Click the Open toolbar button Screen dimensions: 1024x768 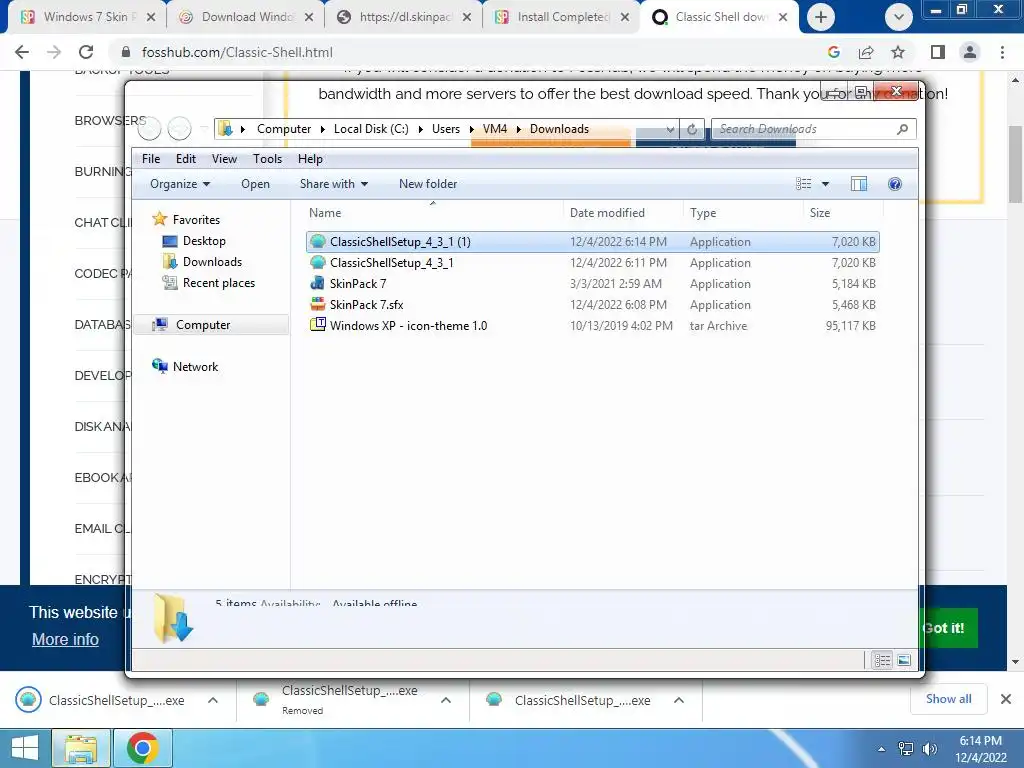click(255, 184)
